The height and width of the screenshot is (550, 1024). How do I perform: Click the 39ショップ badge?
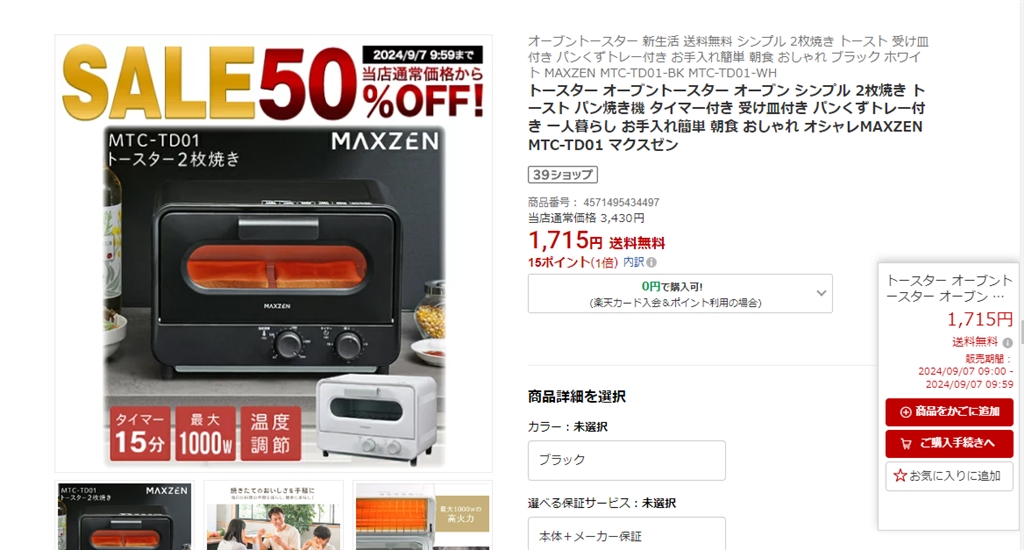(x=562, y=174)
